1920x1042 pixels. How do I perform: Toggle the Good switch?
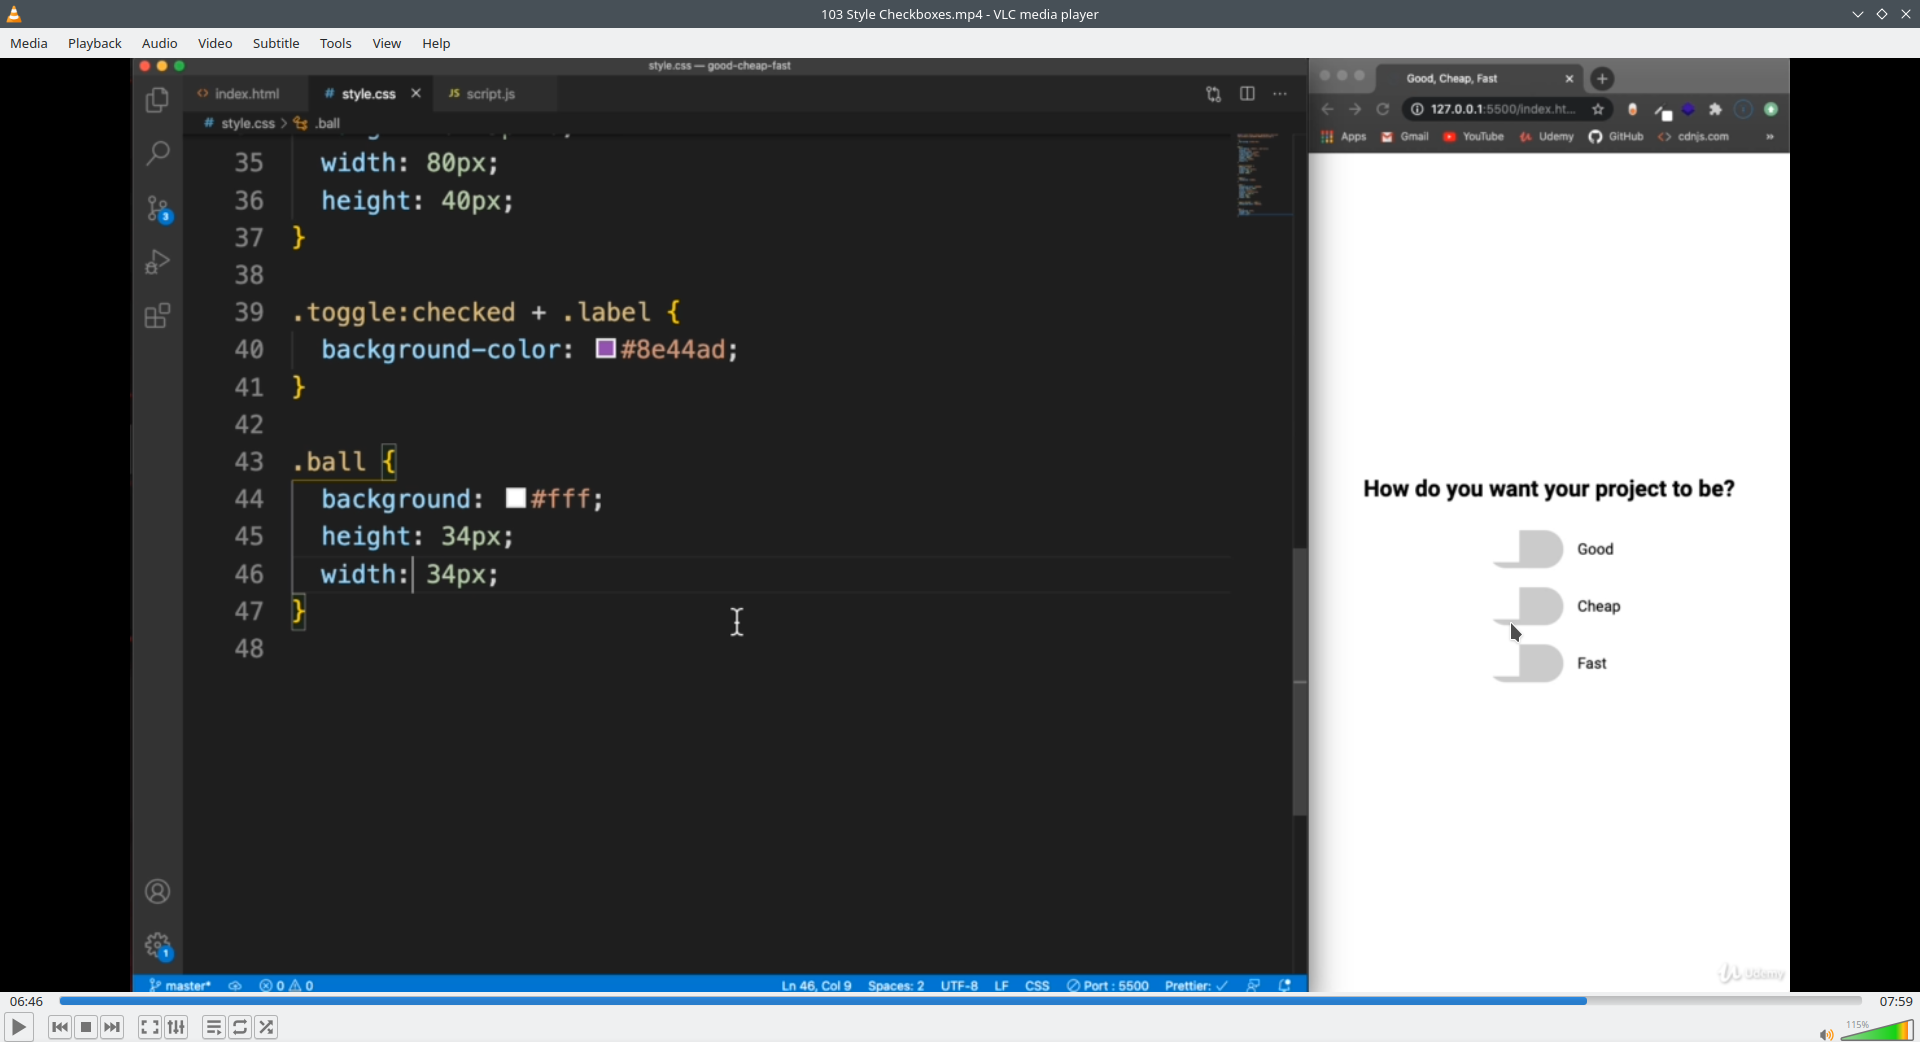[x=1528, y=549]
